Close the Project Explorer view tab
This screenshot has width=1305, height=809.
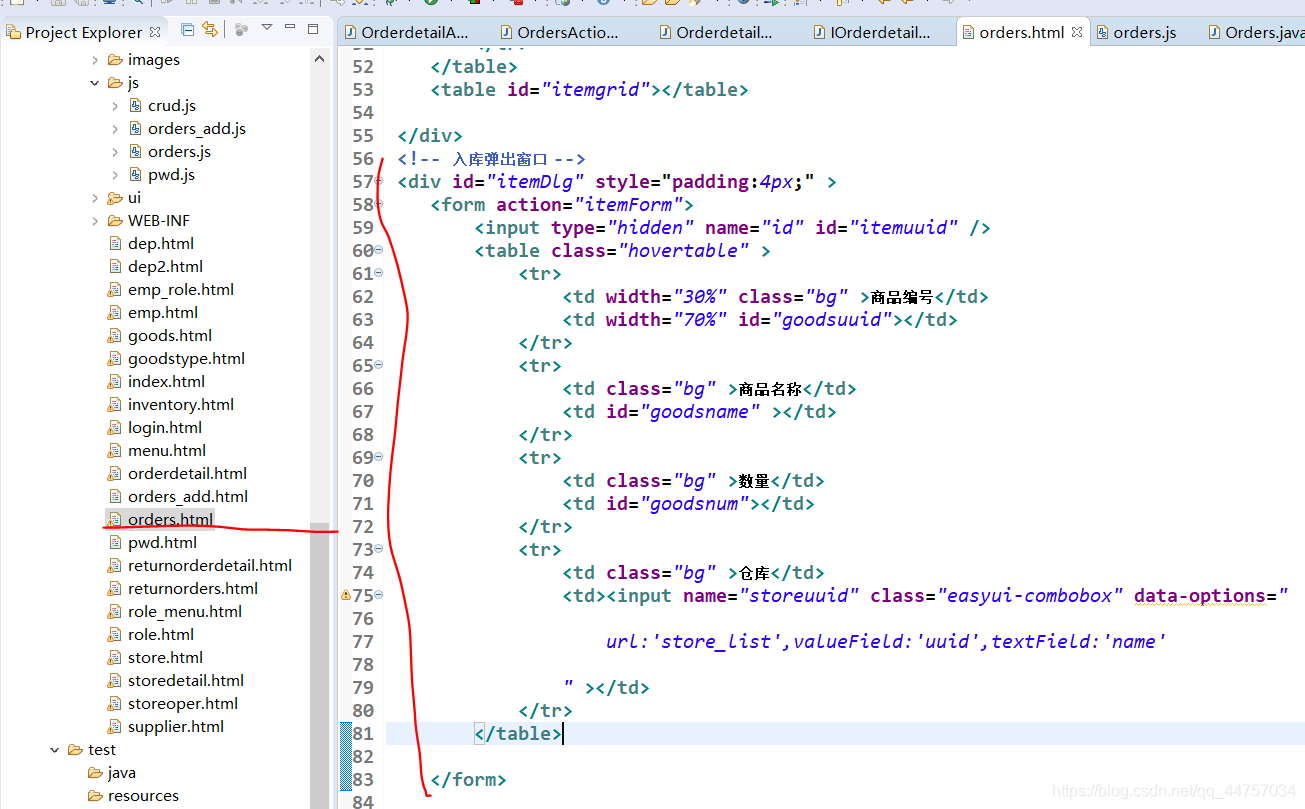coord(154,32)
